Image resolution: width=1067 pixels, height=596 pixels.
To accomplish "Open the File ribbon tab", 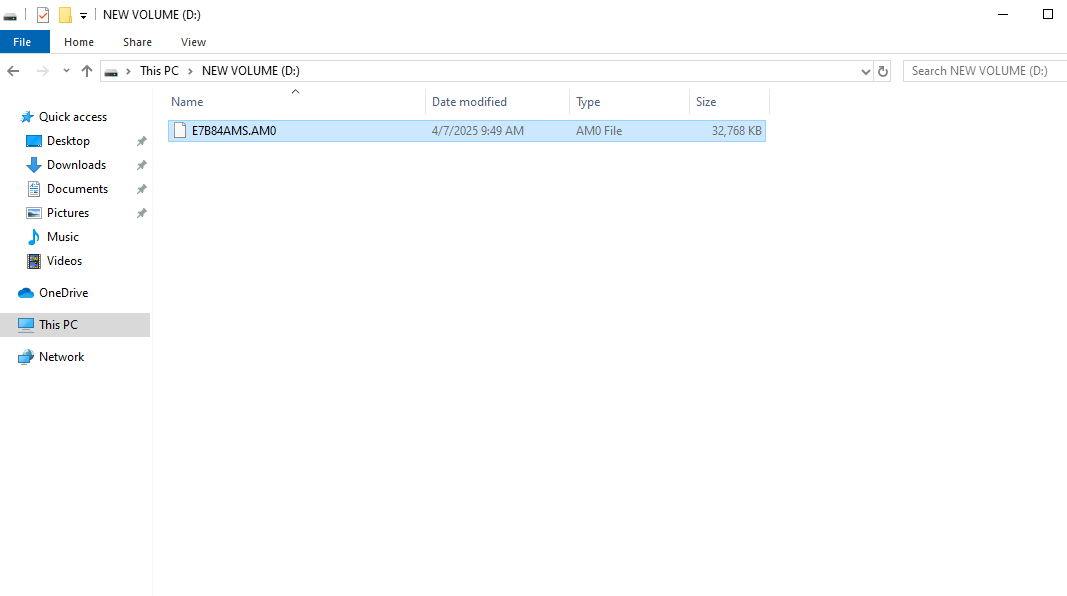I will coord(24,42).
